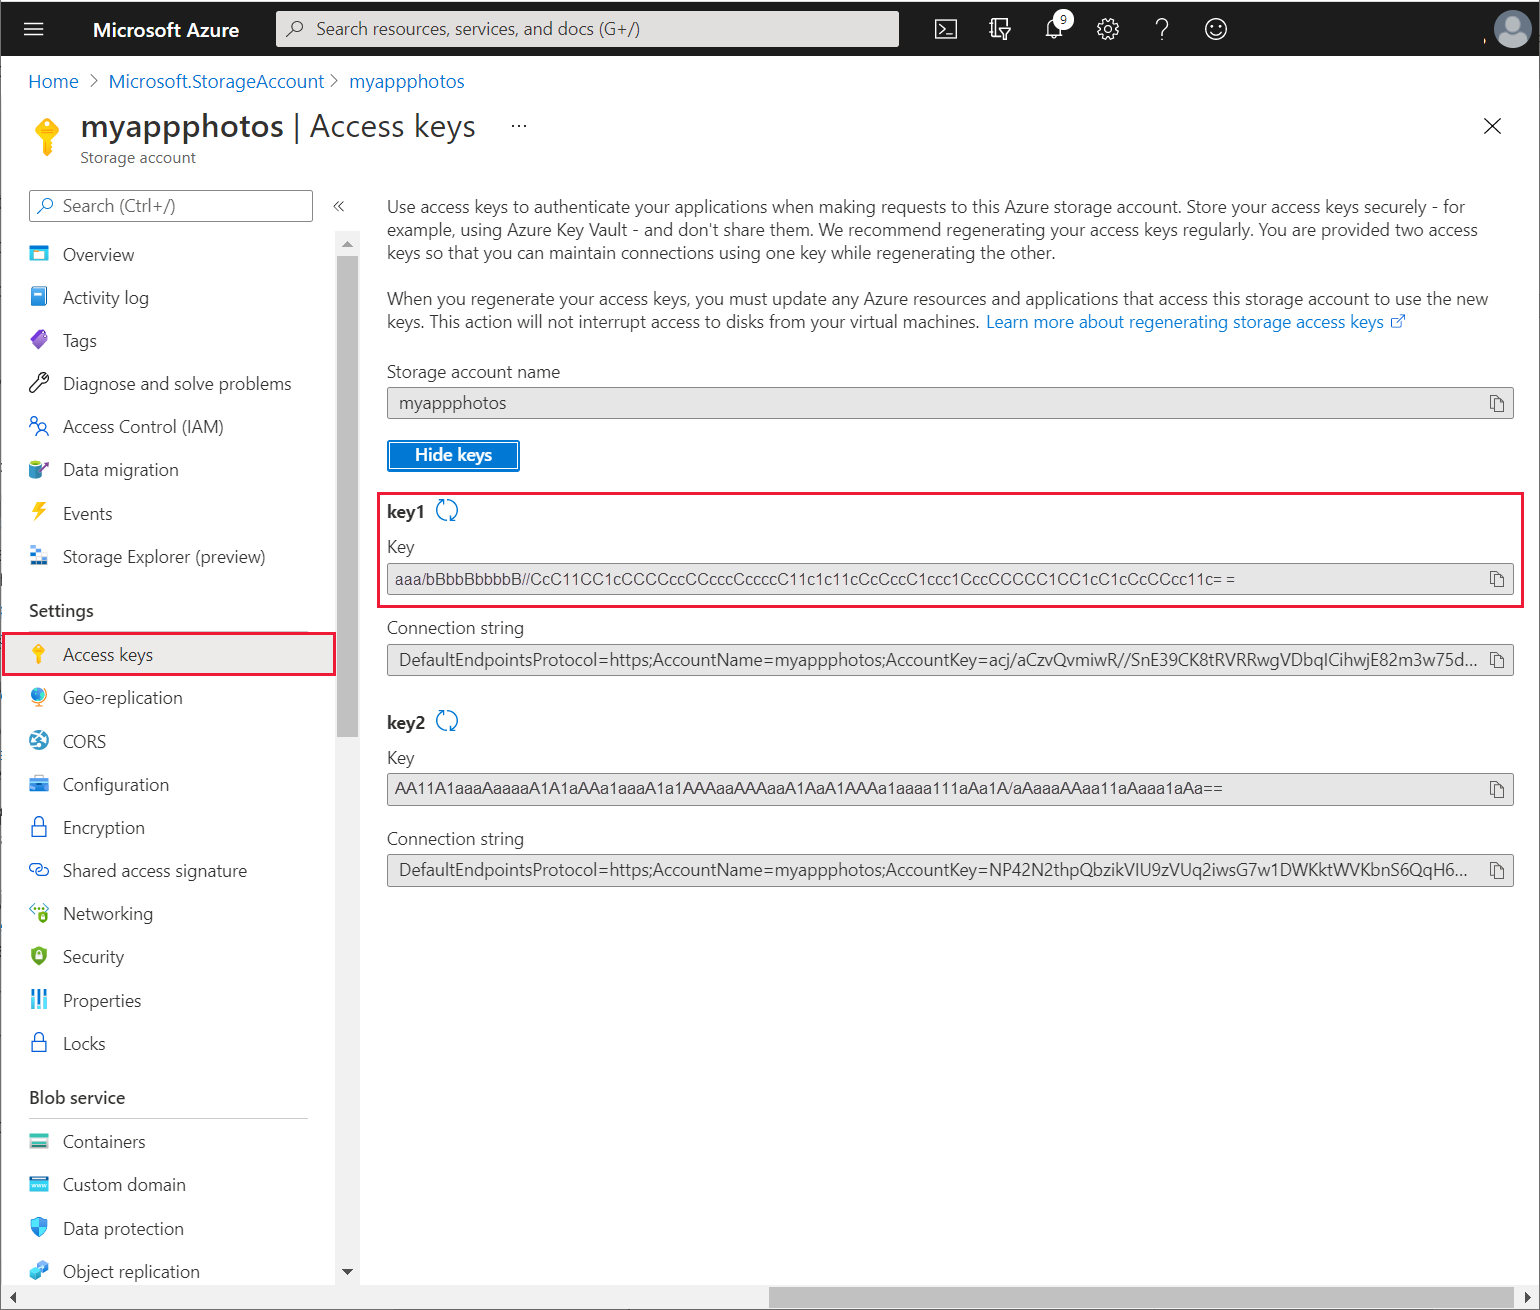Open Events menu item
The width and height of the screenshot is (1540, 1310).
(87, 514)
